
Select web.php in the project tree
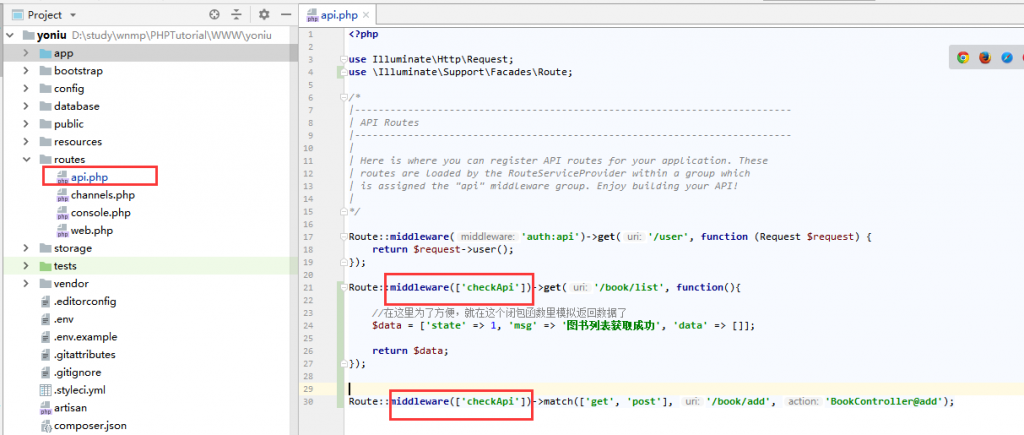pos(90,230)
